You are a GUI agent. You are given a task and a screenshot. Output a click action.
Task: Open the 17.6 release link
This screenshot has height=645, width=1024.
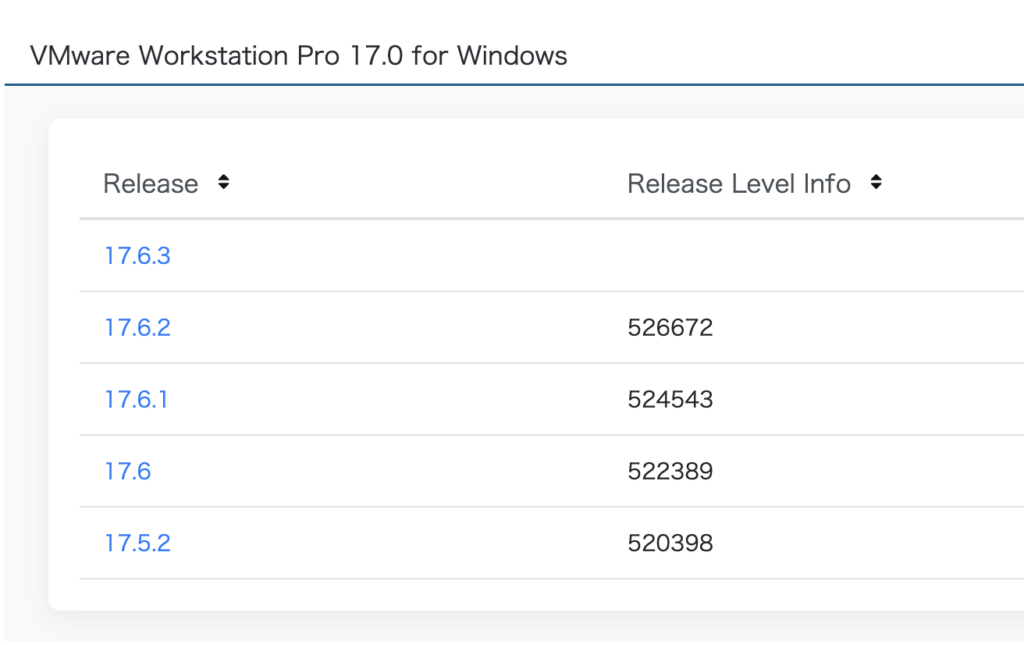[128, 471]
